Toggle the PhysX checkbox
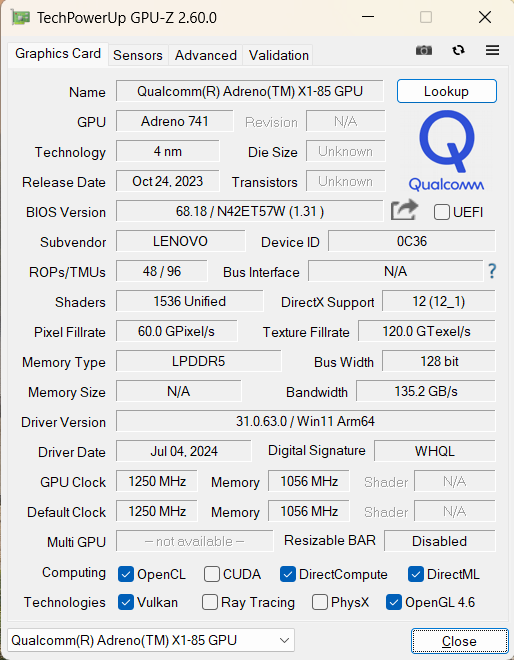This screenshot has width=514, height=660. pos(320,602)
